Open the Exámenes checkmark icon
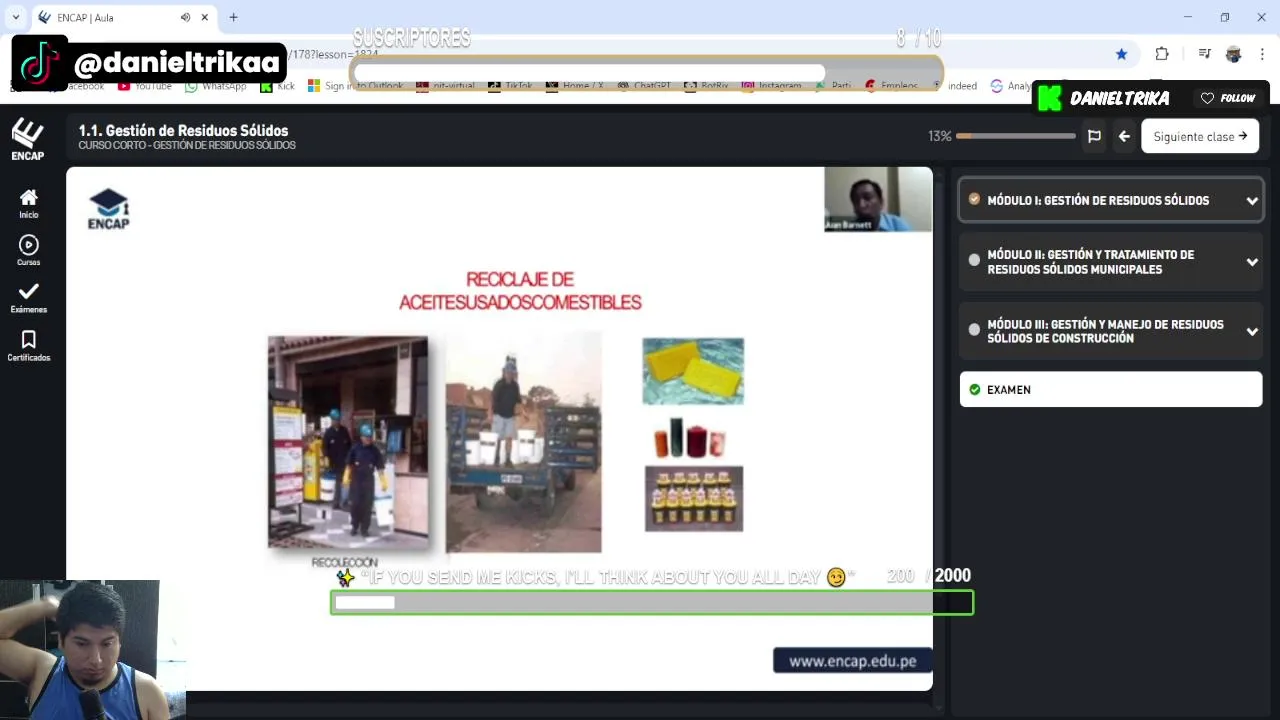This screenshot has width=1280, height=720. pos(28,297)
